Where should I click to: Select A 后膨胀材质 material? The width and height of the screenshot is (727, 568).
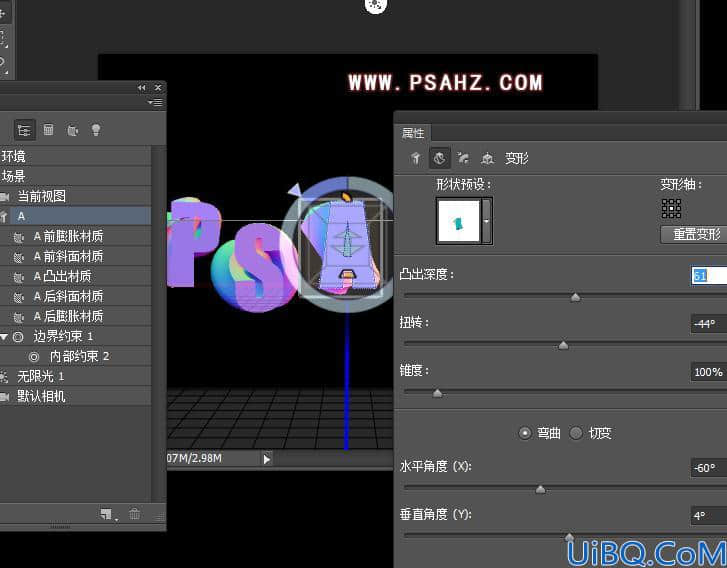tap(75, 316)
